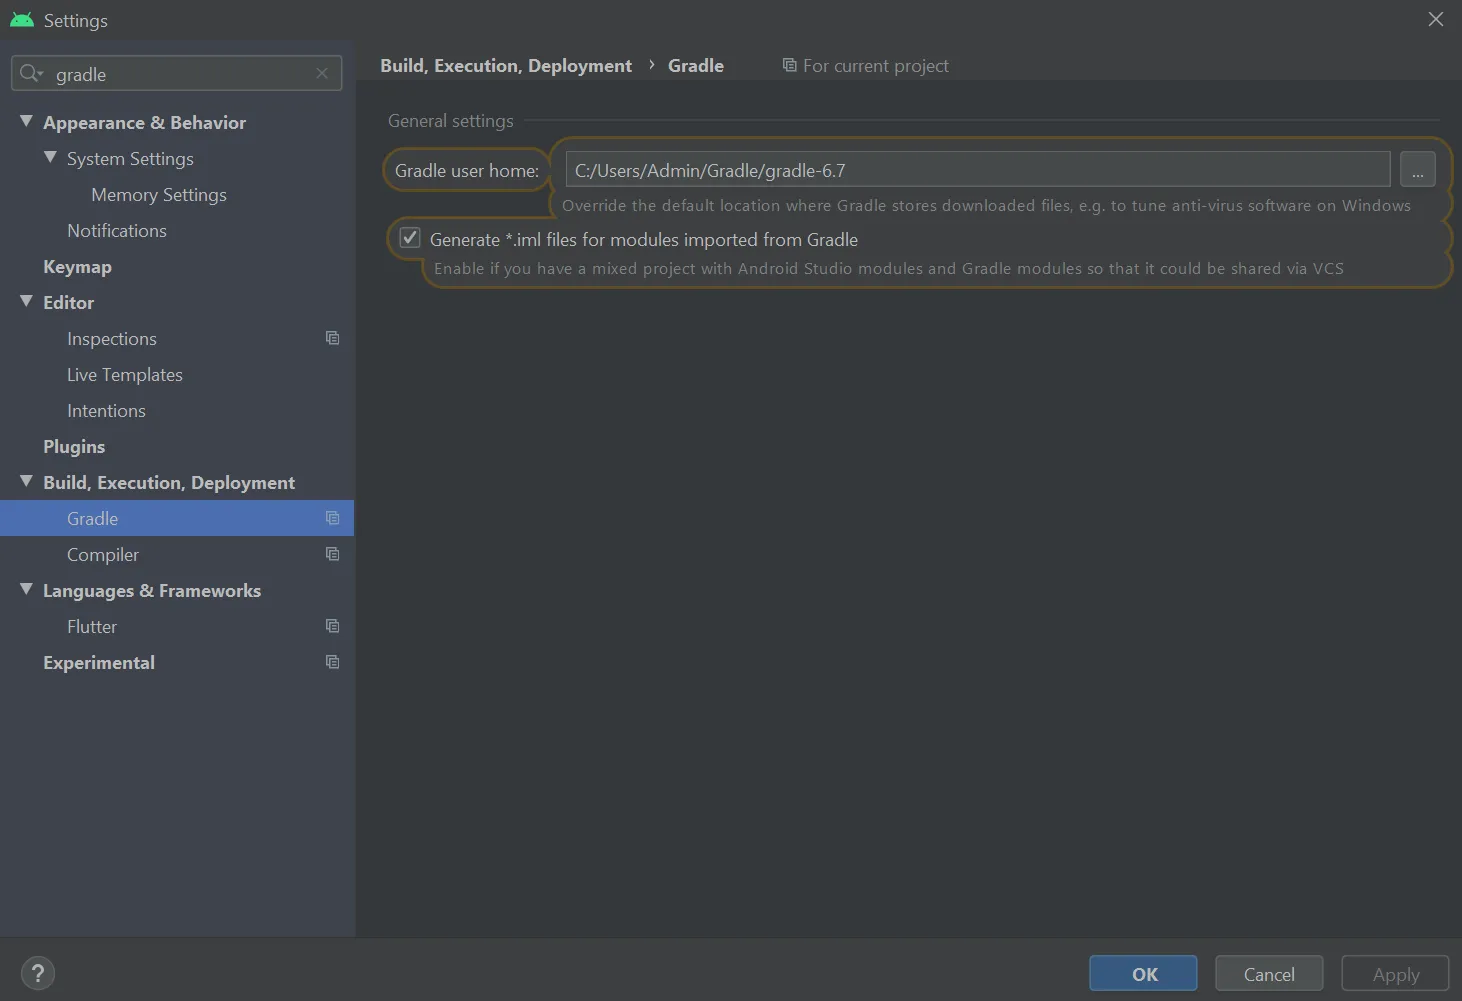Collapse Build, Execution, Deployment node
1462x1001 pixels.
(x=27, y=481)
